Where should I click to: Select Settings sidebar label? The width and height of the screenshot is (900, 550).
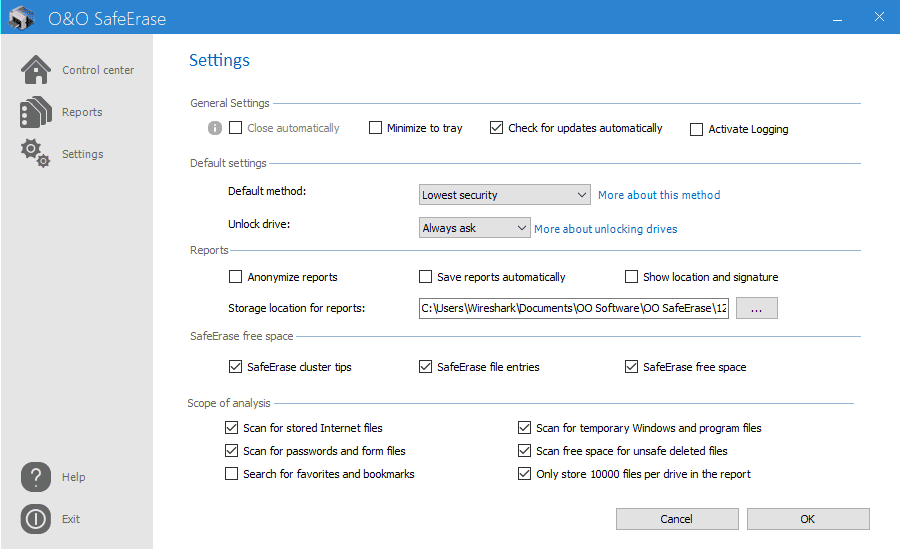pyautogui.click(x=83, y=154)
